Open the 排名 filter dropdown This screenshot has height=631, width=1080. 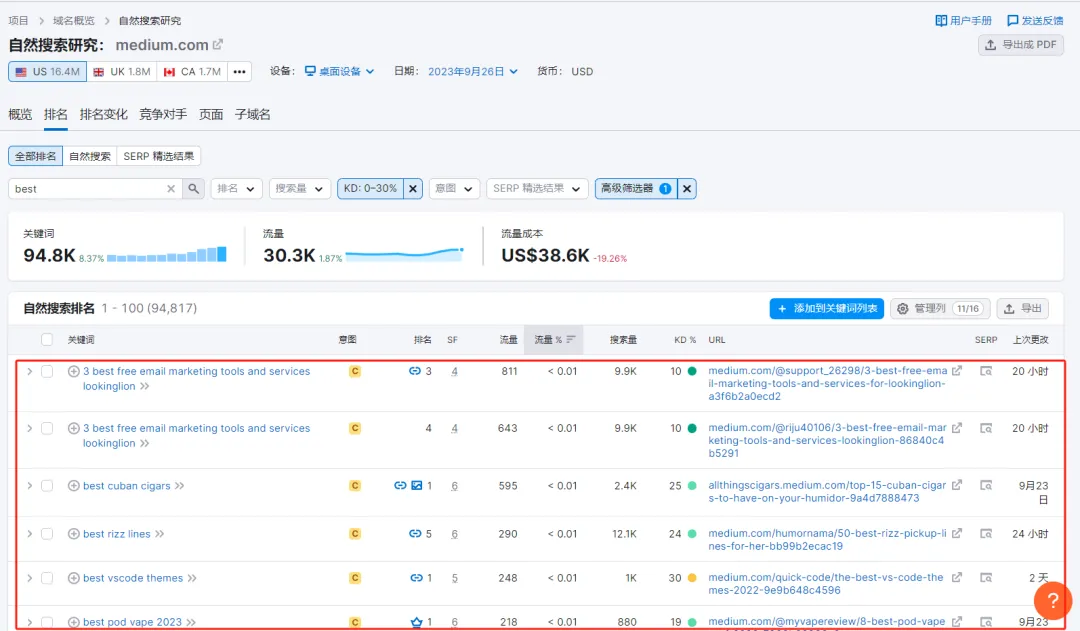tap(236, 189)
